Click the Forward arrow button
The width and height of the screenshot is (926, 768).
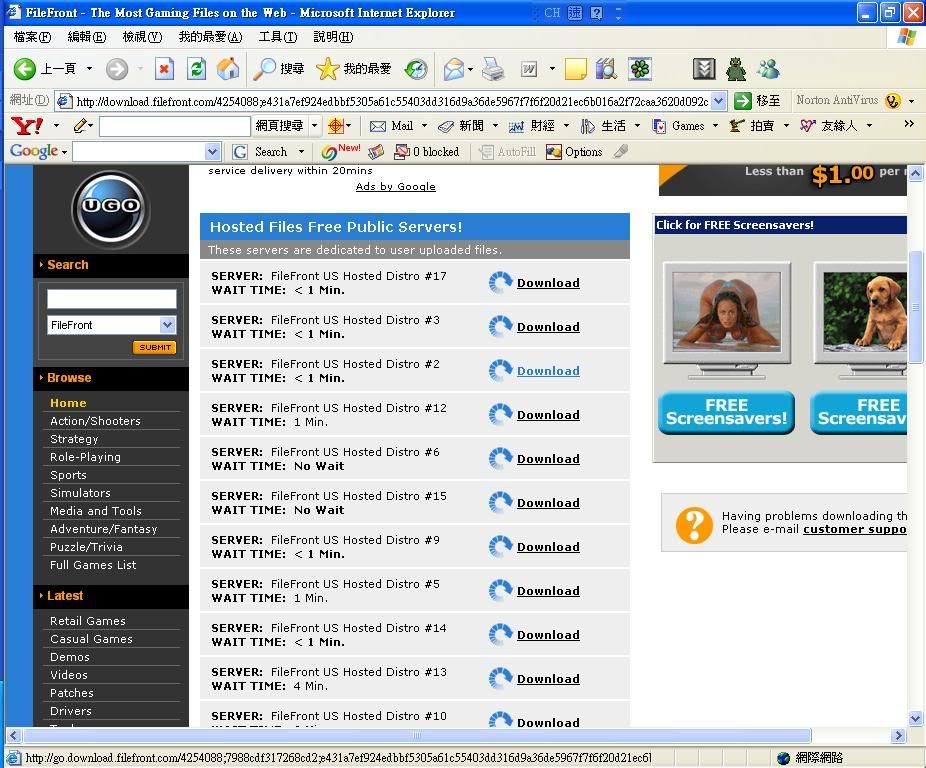pyautogui.click(x=116, y=69)
